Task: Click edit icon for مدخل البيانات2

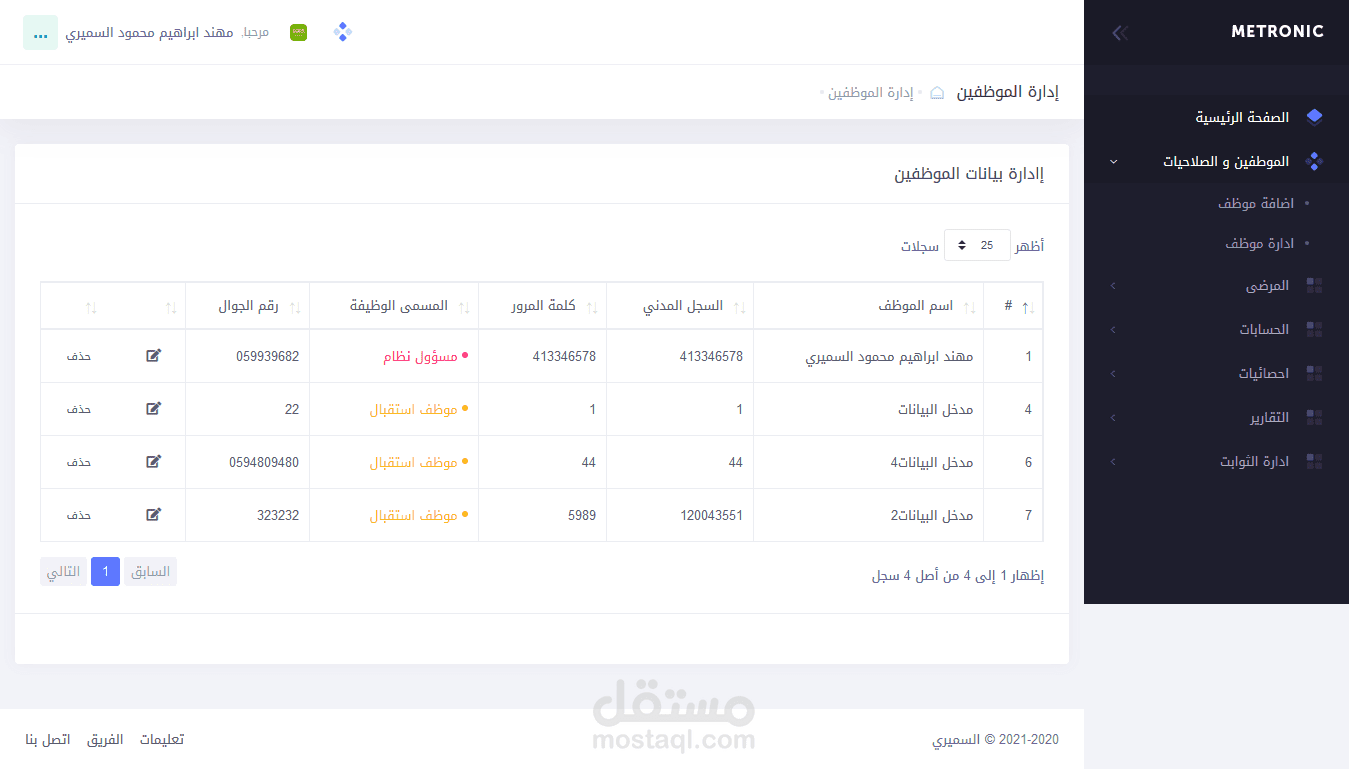Action: [x=153, y=515]
